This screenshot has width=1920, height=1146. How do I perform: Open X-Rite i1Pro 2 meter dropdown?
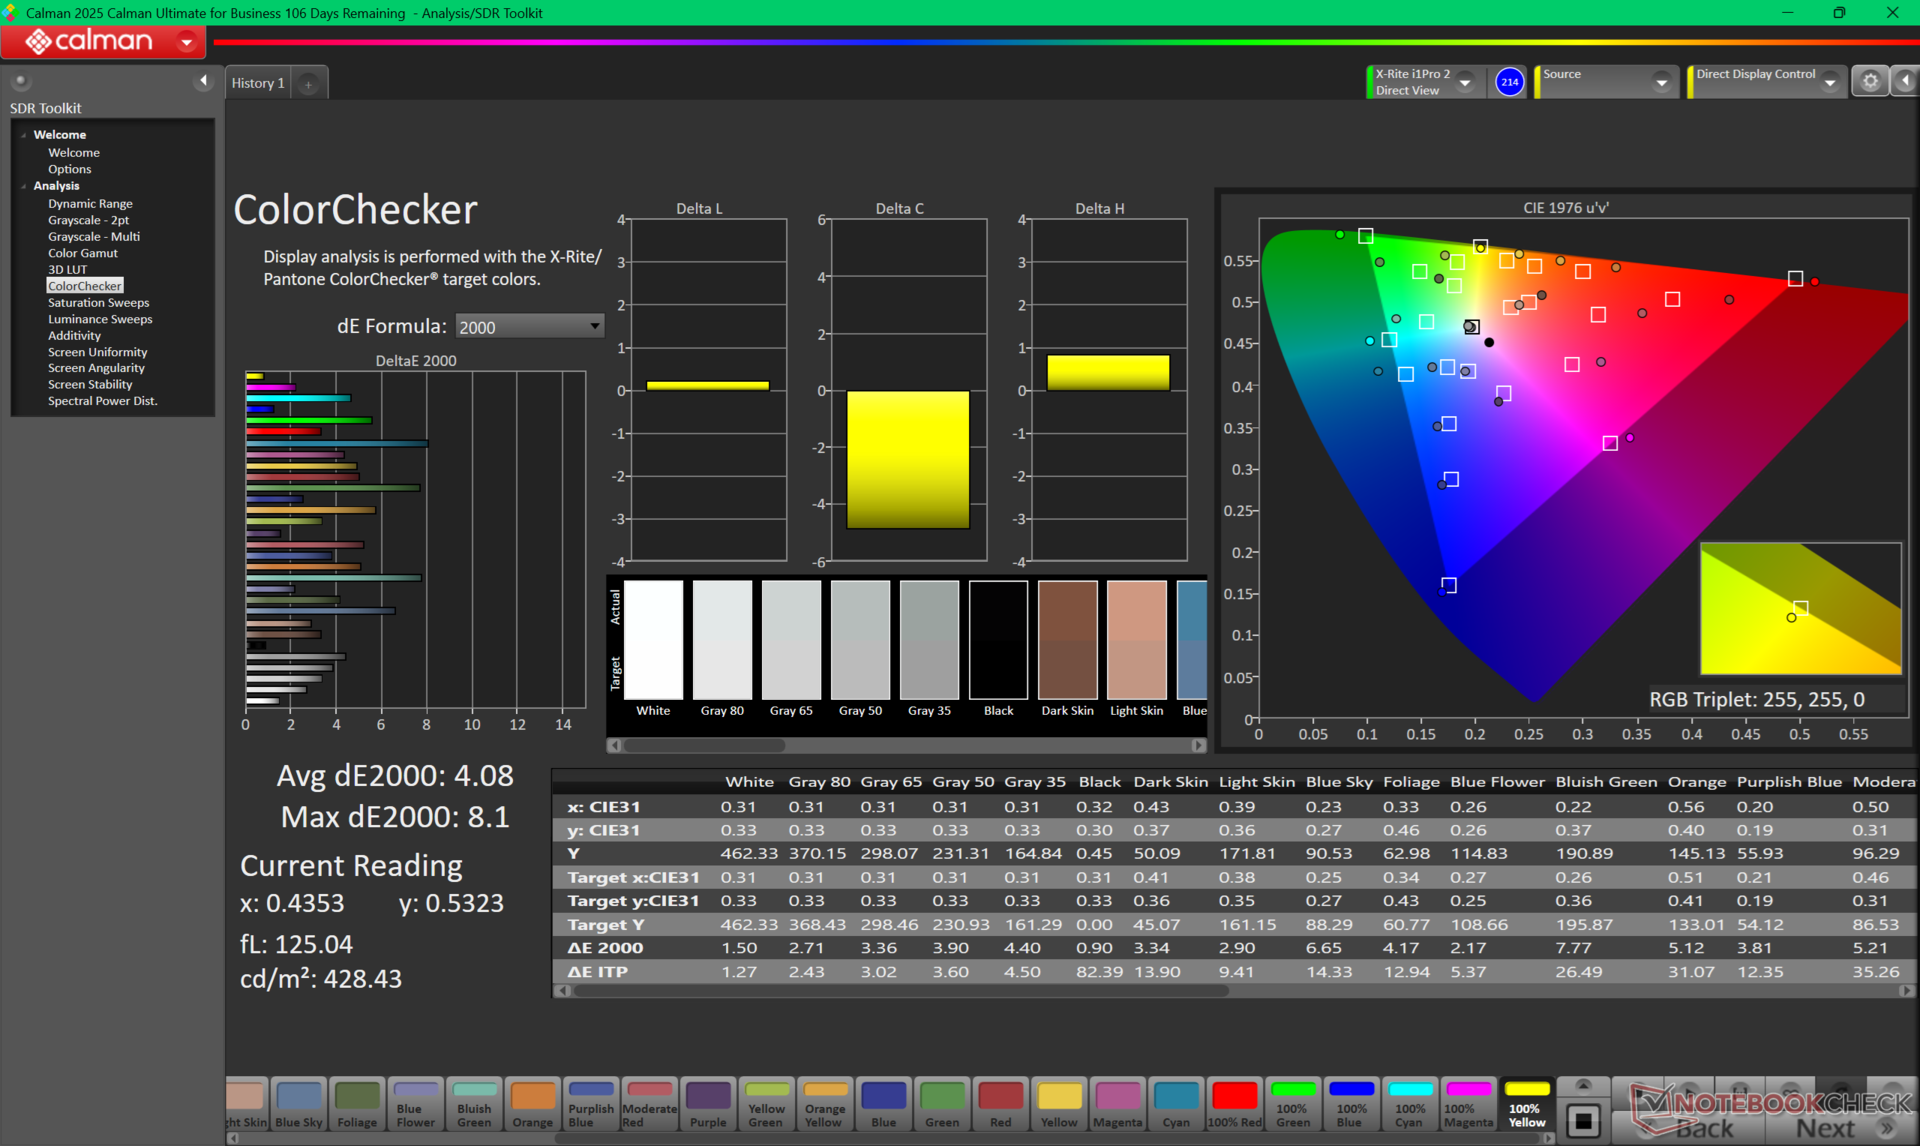[1465, 82]
